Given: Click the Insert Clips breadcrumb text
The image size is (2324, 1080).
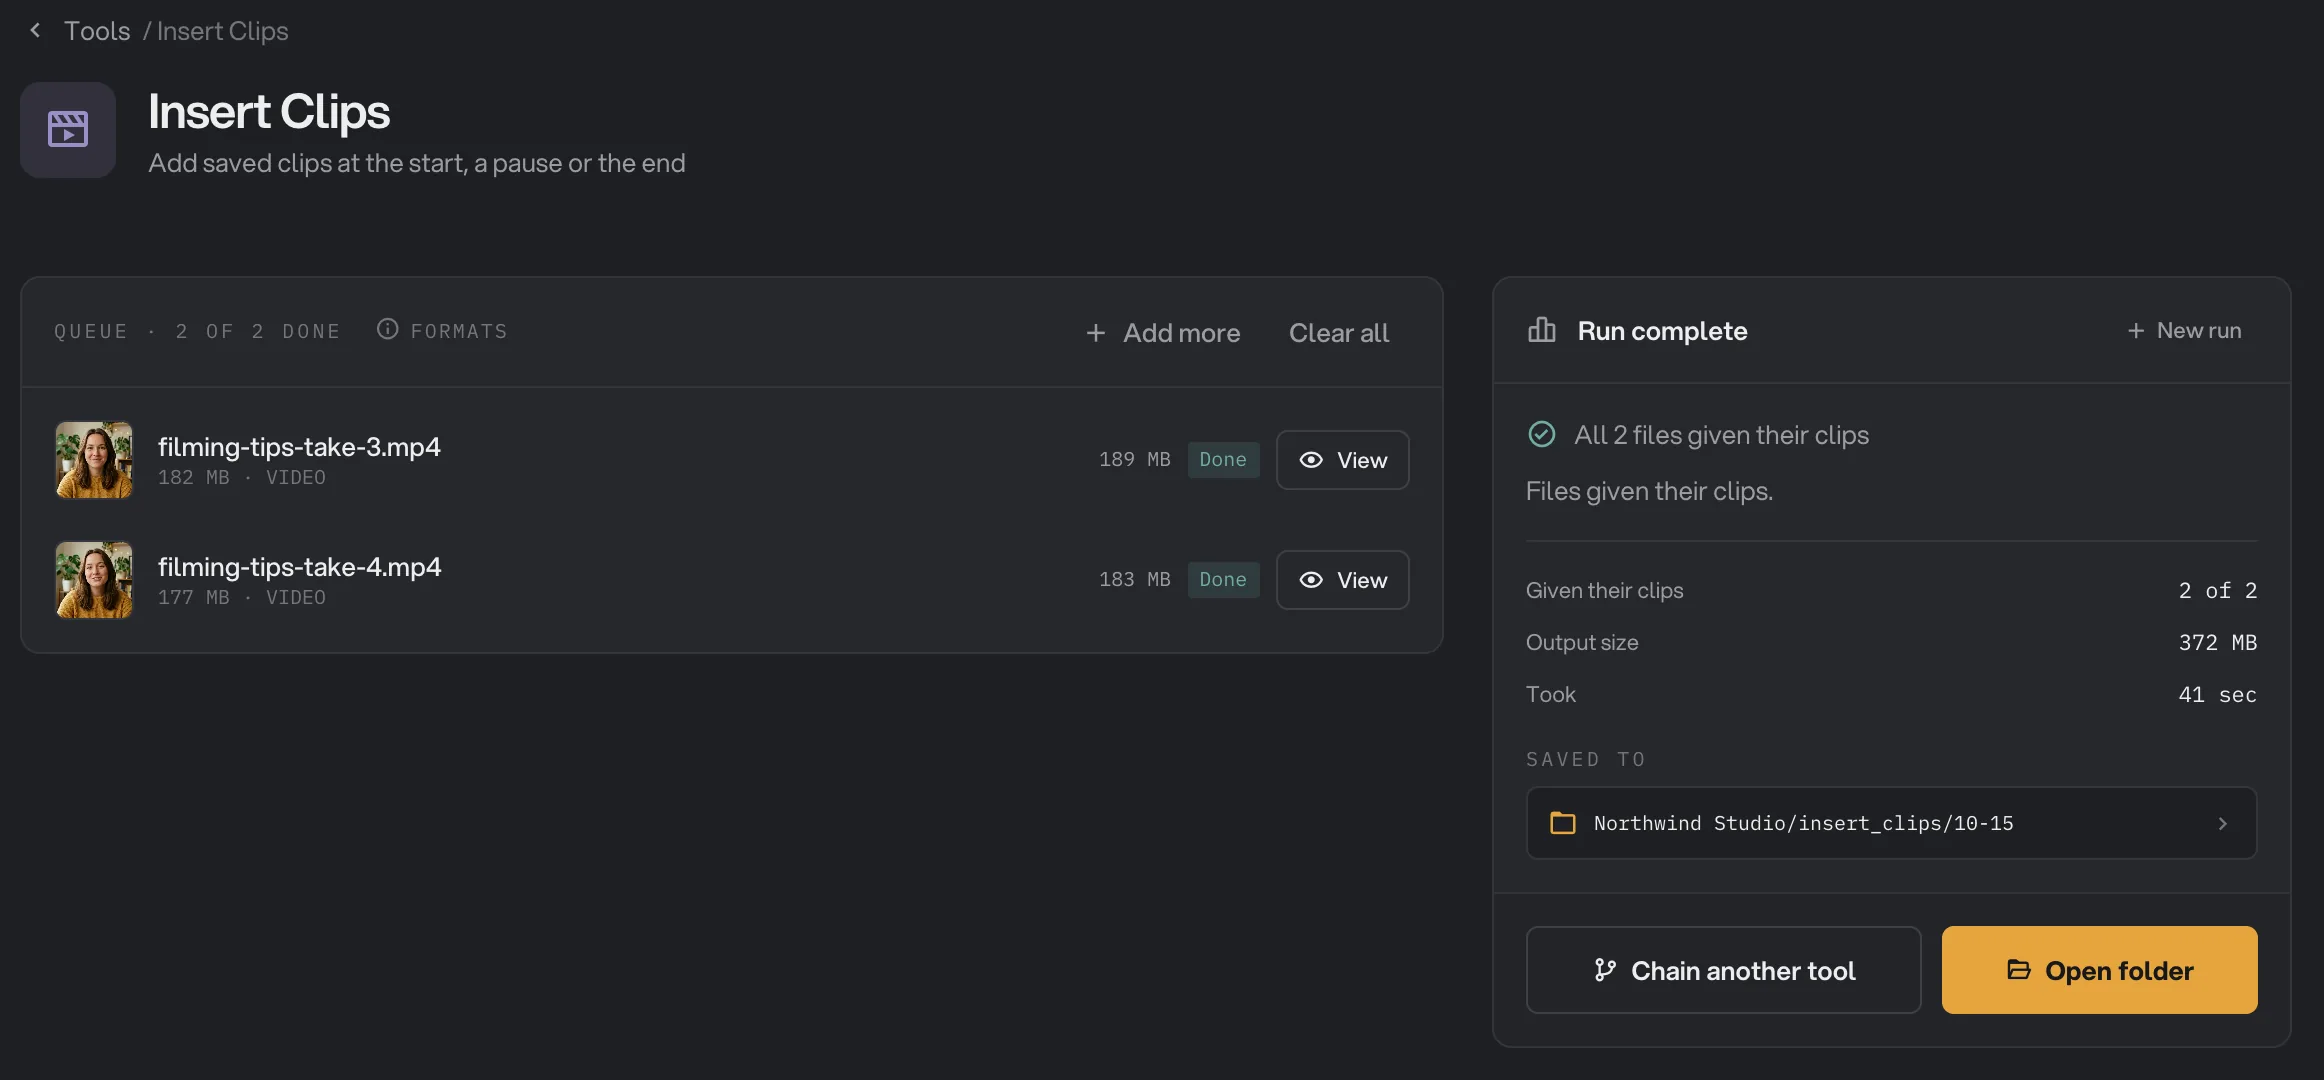Looking at the screenshot, I should pos(222,31).
